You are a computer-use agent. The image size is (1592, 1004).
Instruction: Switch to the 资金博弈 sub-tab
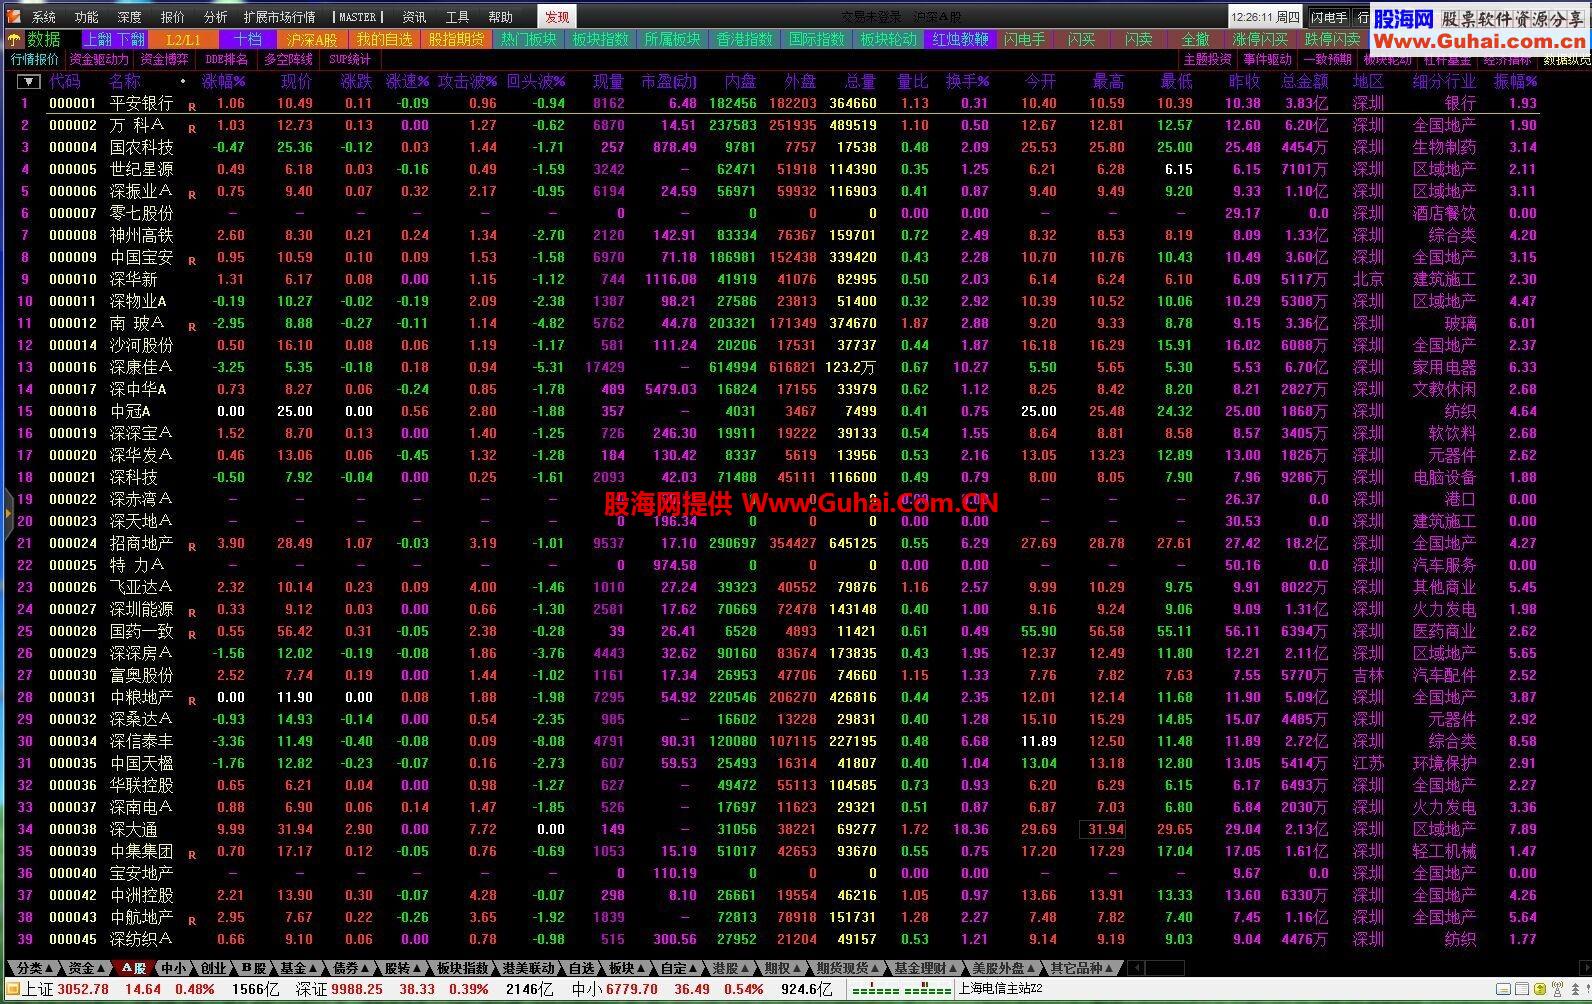pos(164,60)
